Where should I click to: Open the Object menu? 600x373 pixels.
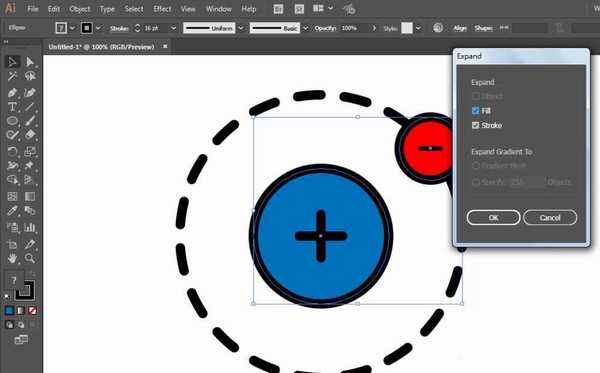click(80, 9)
